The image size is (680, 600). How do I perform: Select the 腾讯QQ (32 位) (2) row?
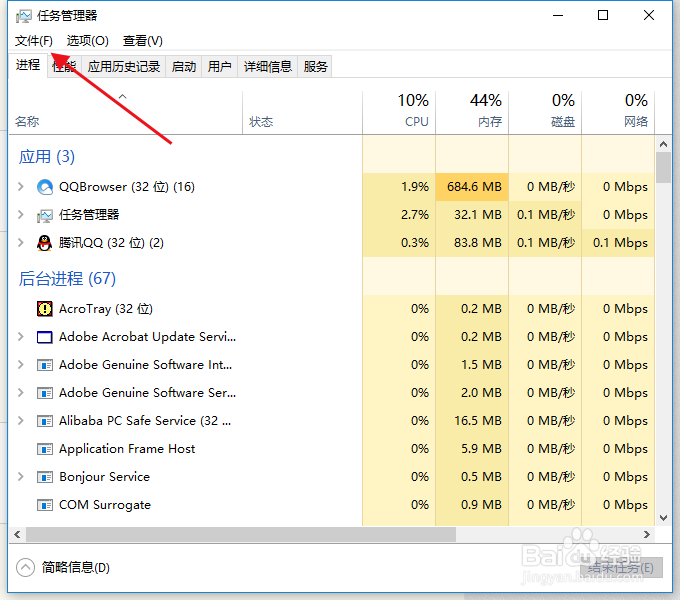332,243
